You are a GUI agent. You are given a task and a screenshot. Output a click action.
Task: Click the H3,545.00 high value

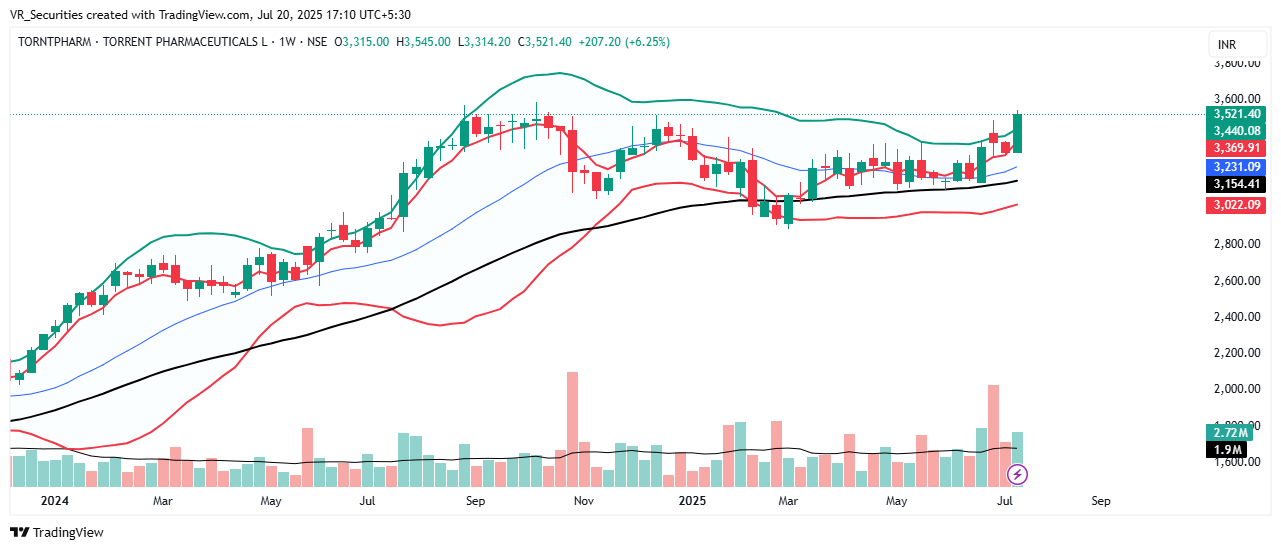point(425,42)
